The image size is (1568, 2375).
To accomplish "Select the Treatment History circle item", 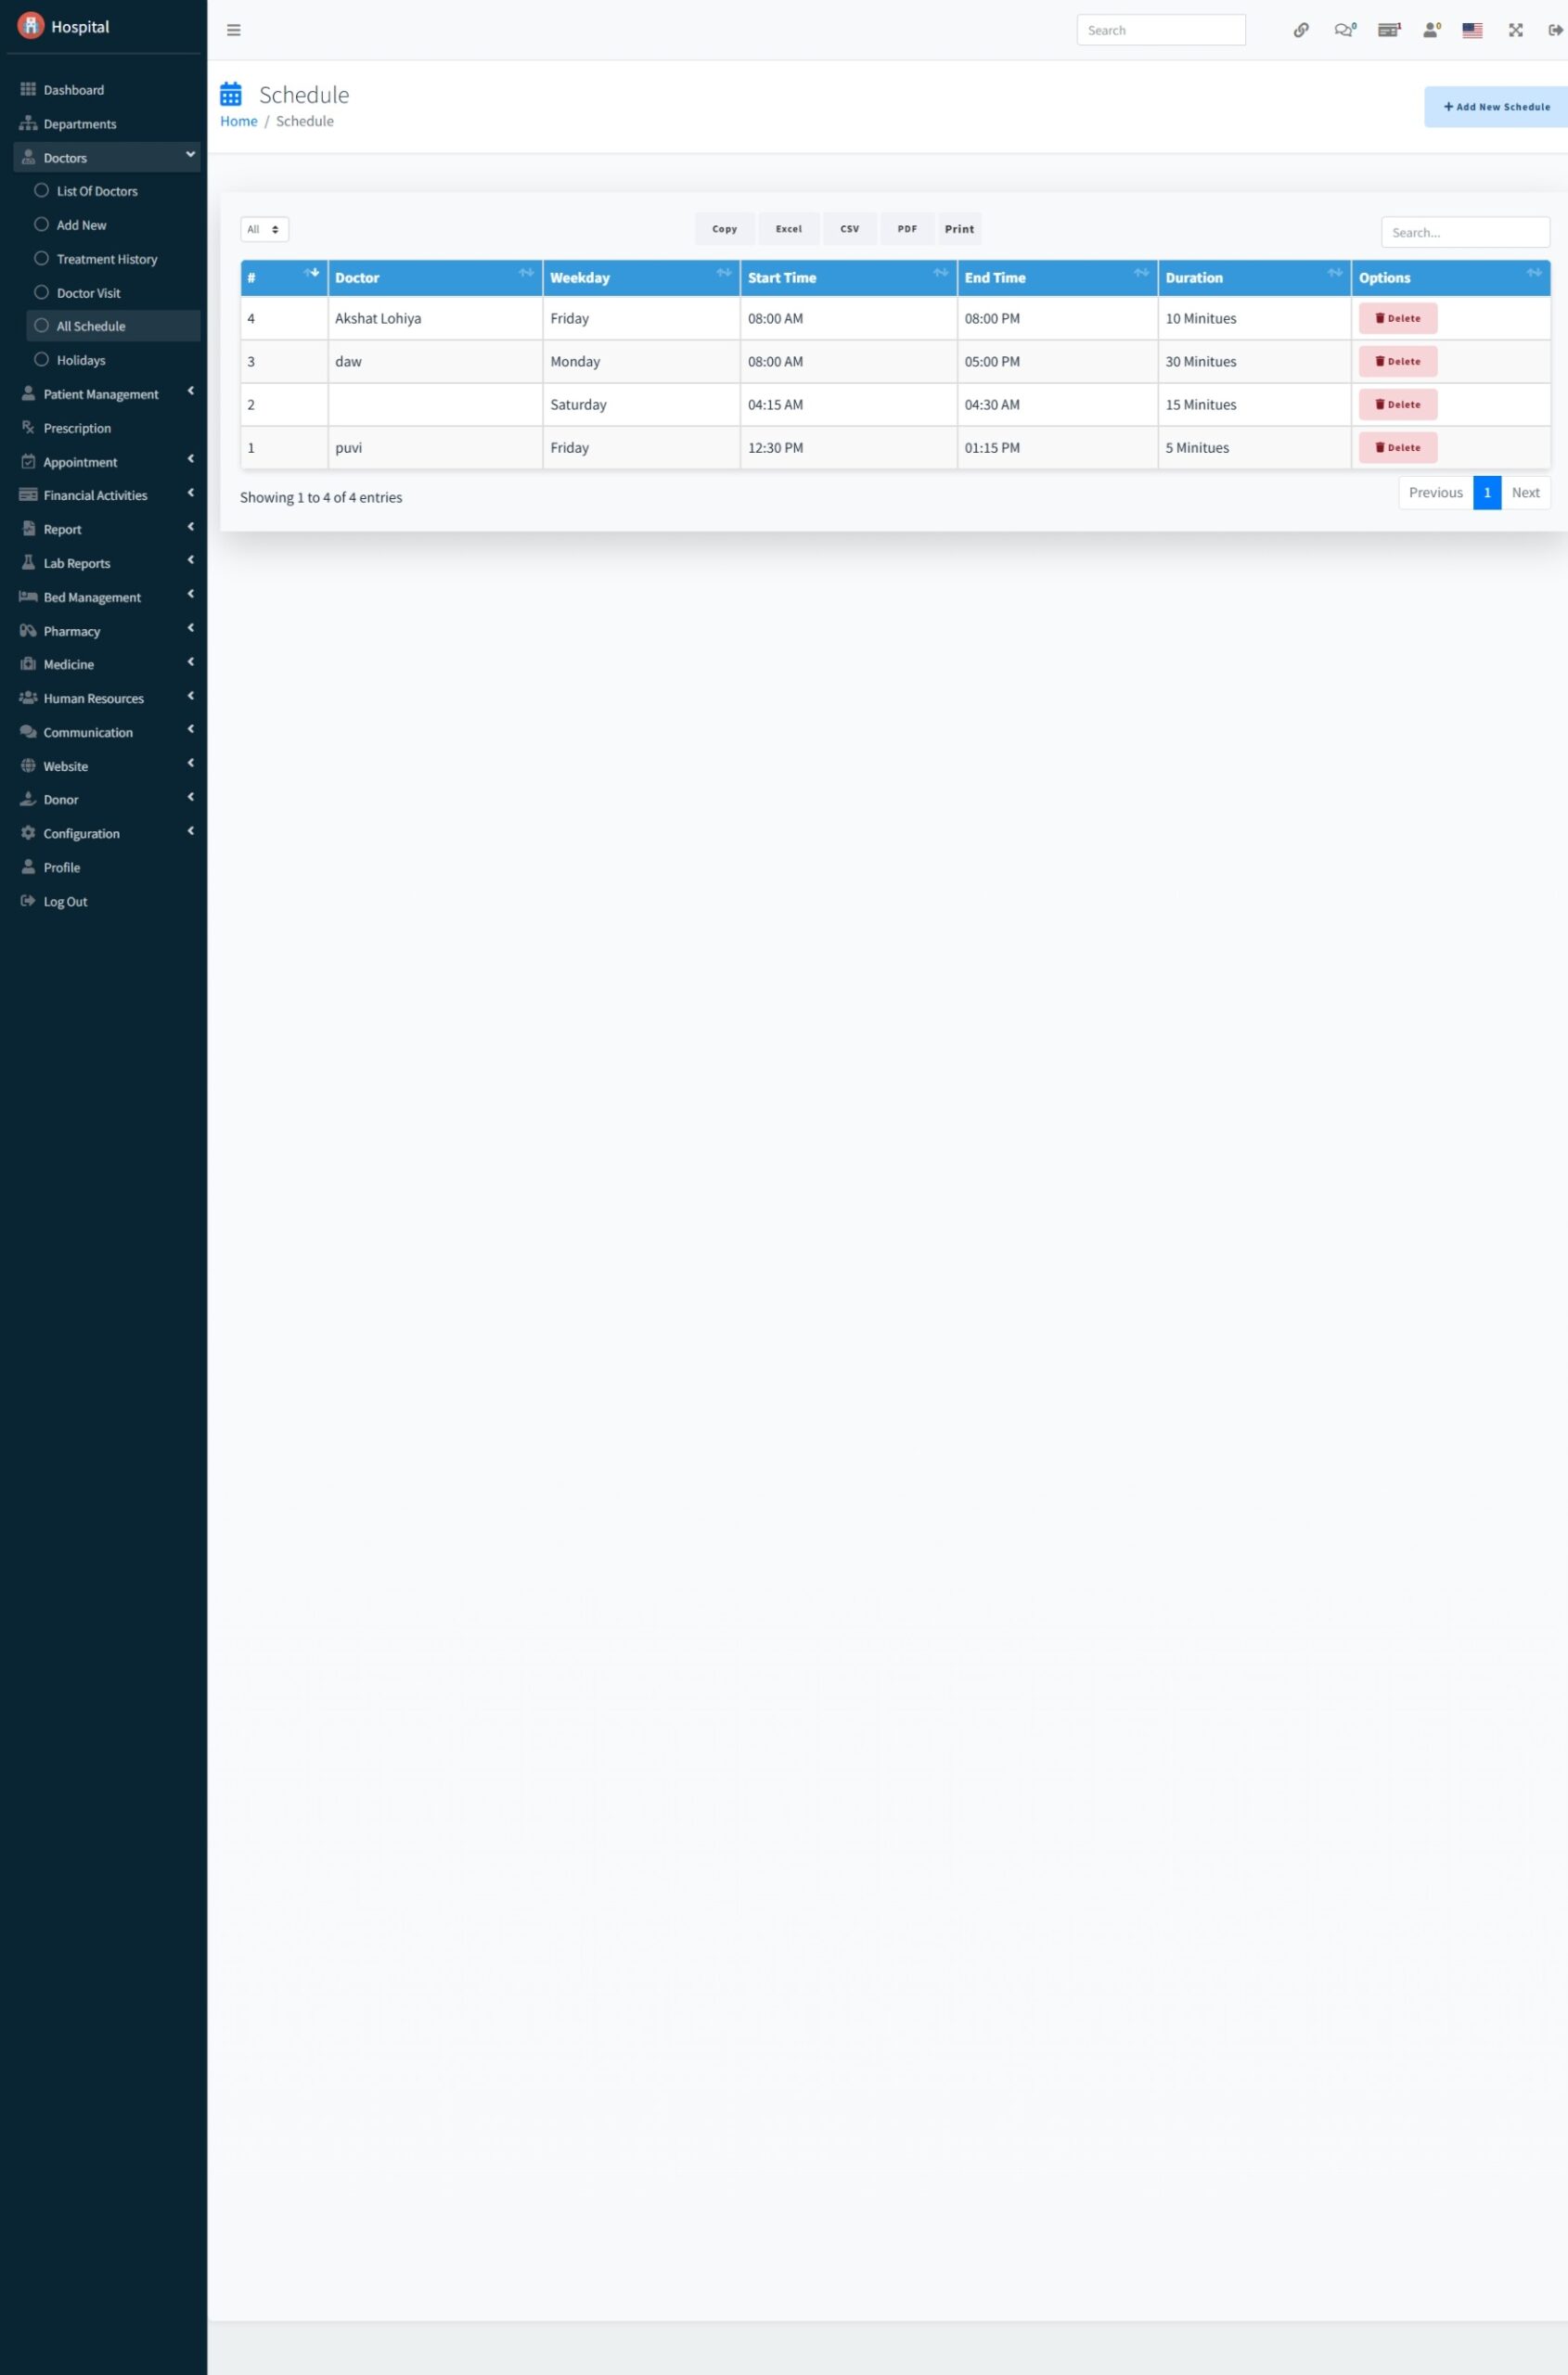I will (41, 258).
